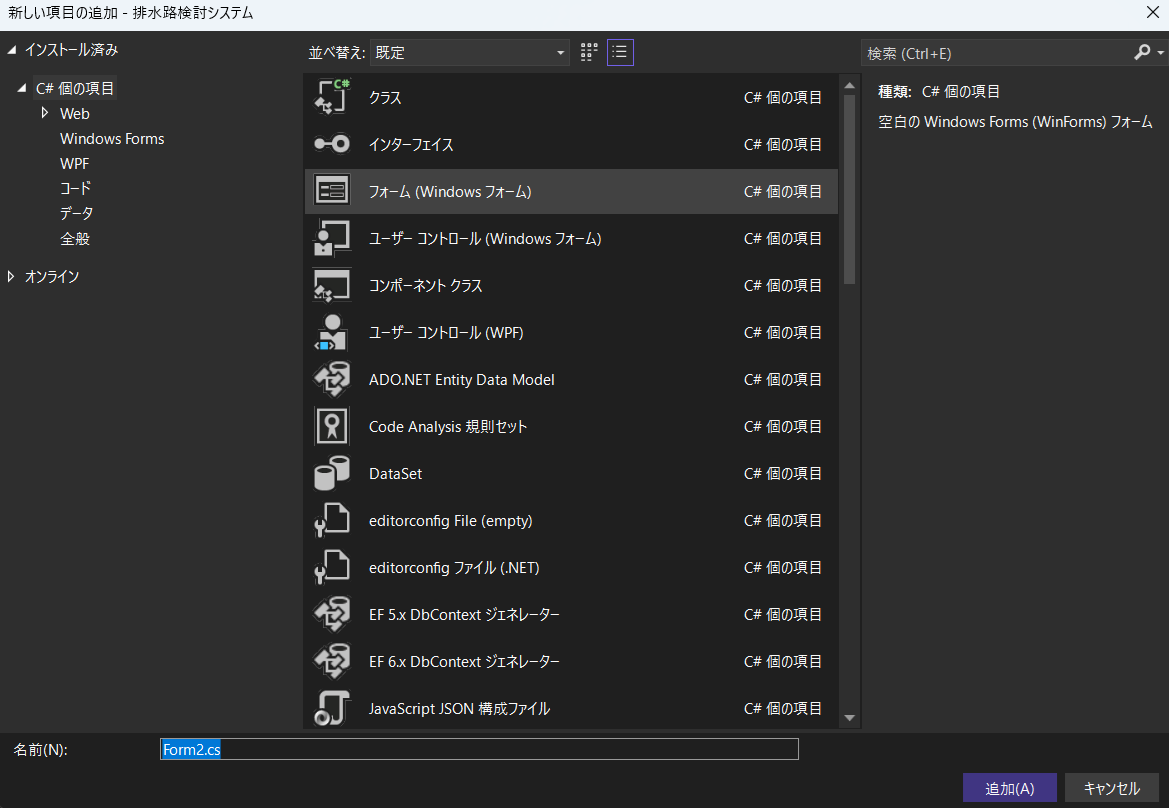Click the 追加(A) button
Viewport: 1169px width, 808px height.
1009,788
